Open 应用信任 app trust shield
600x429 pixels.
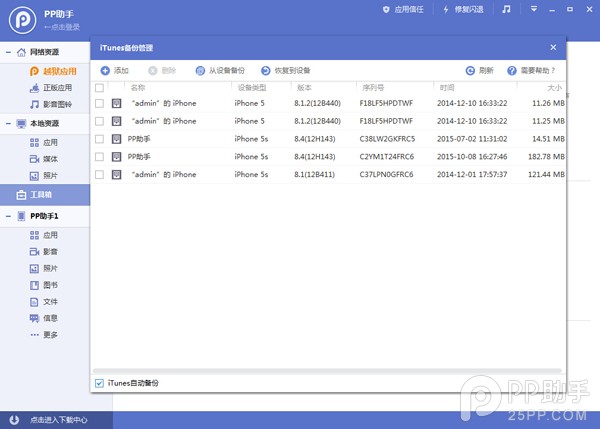(395, 9)
